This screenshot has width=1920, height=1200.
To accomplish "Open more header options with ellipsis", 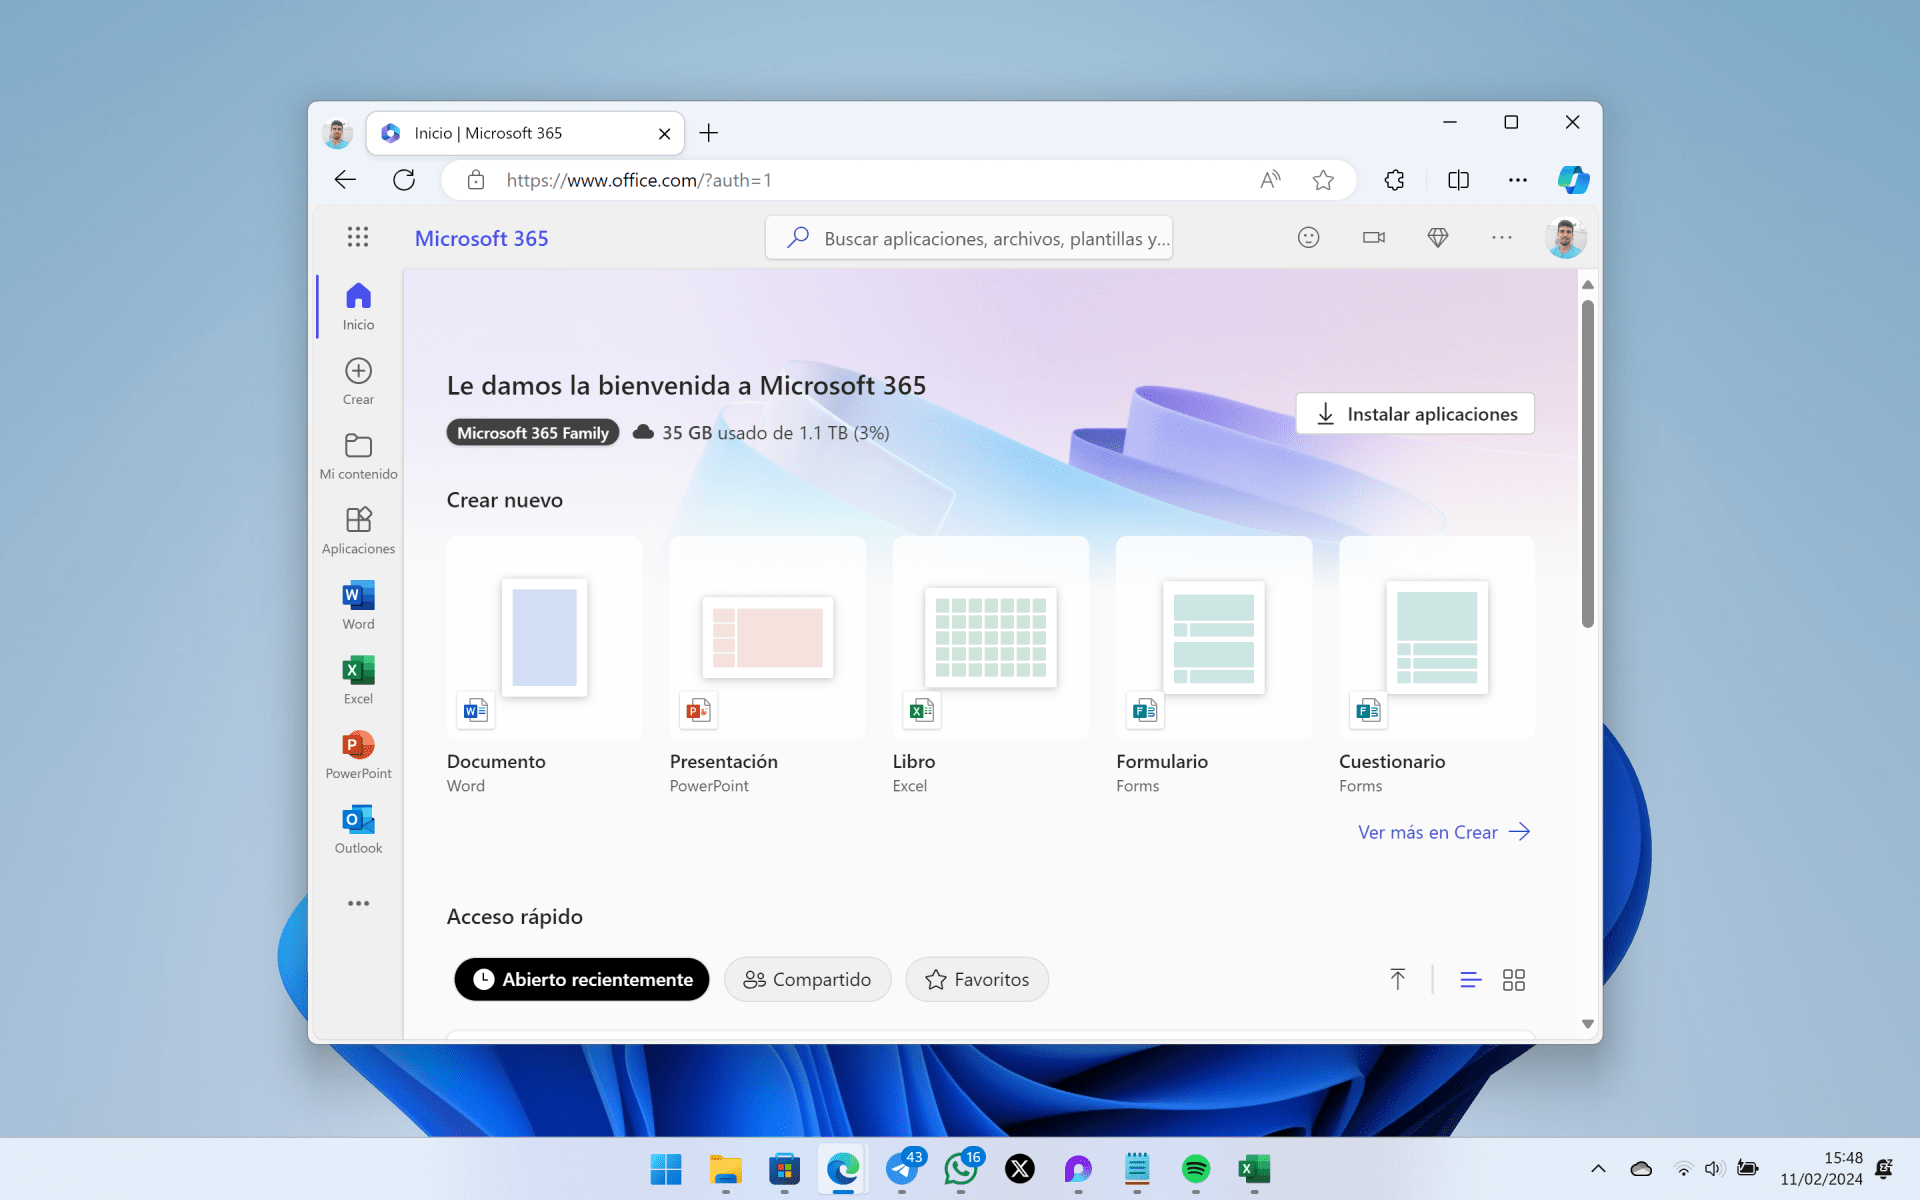I will click(1501, 237).
